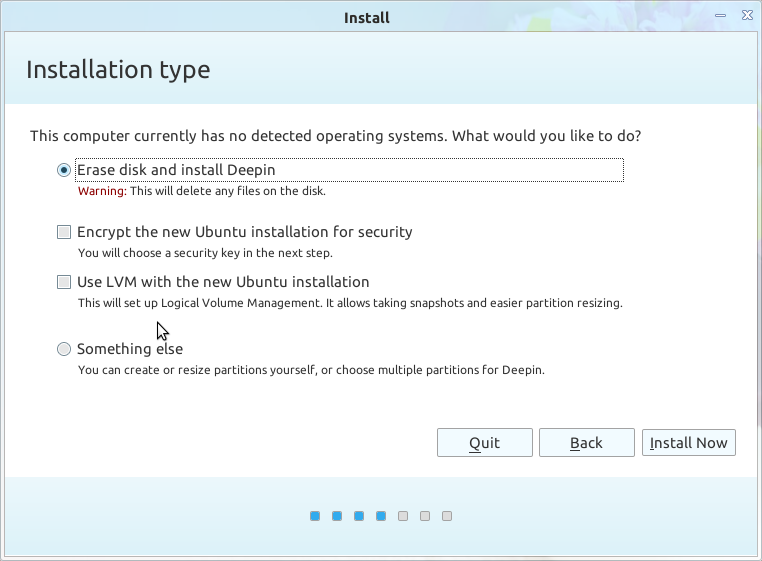
Task: Click the red Warning label text
Action: click(x=102, y=191)
